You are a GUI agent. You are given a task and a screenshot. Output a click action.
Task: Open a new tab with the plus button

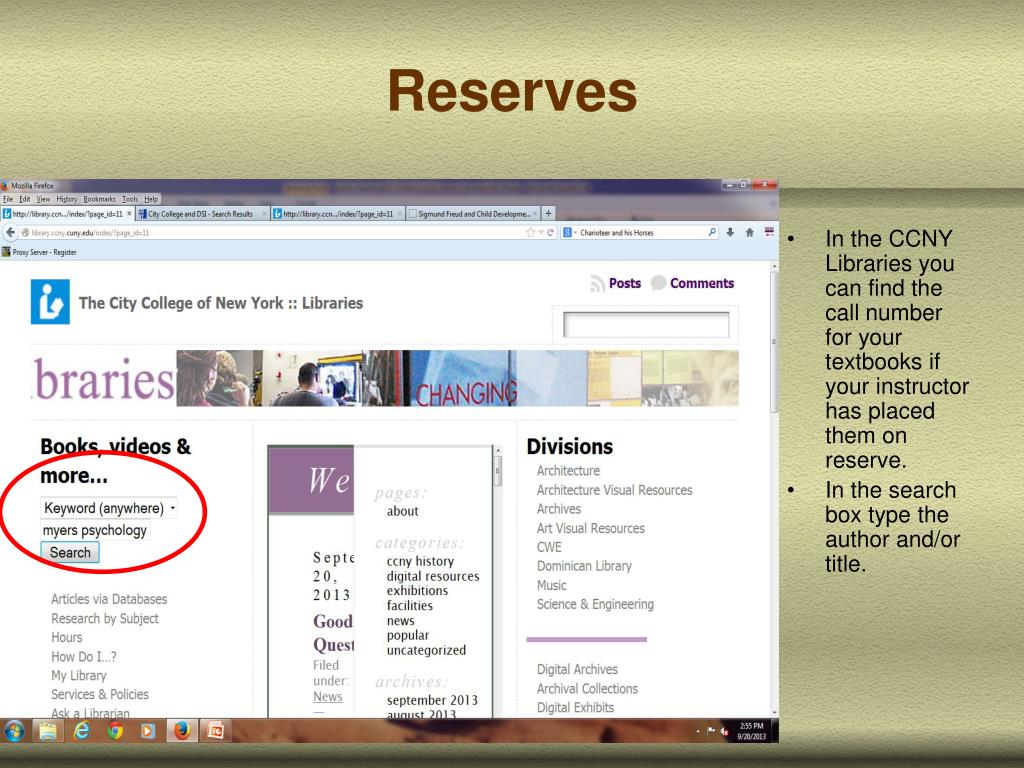549,214
